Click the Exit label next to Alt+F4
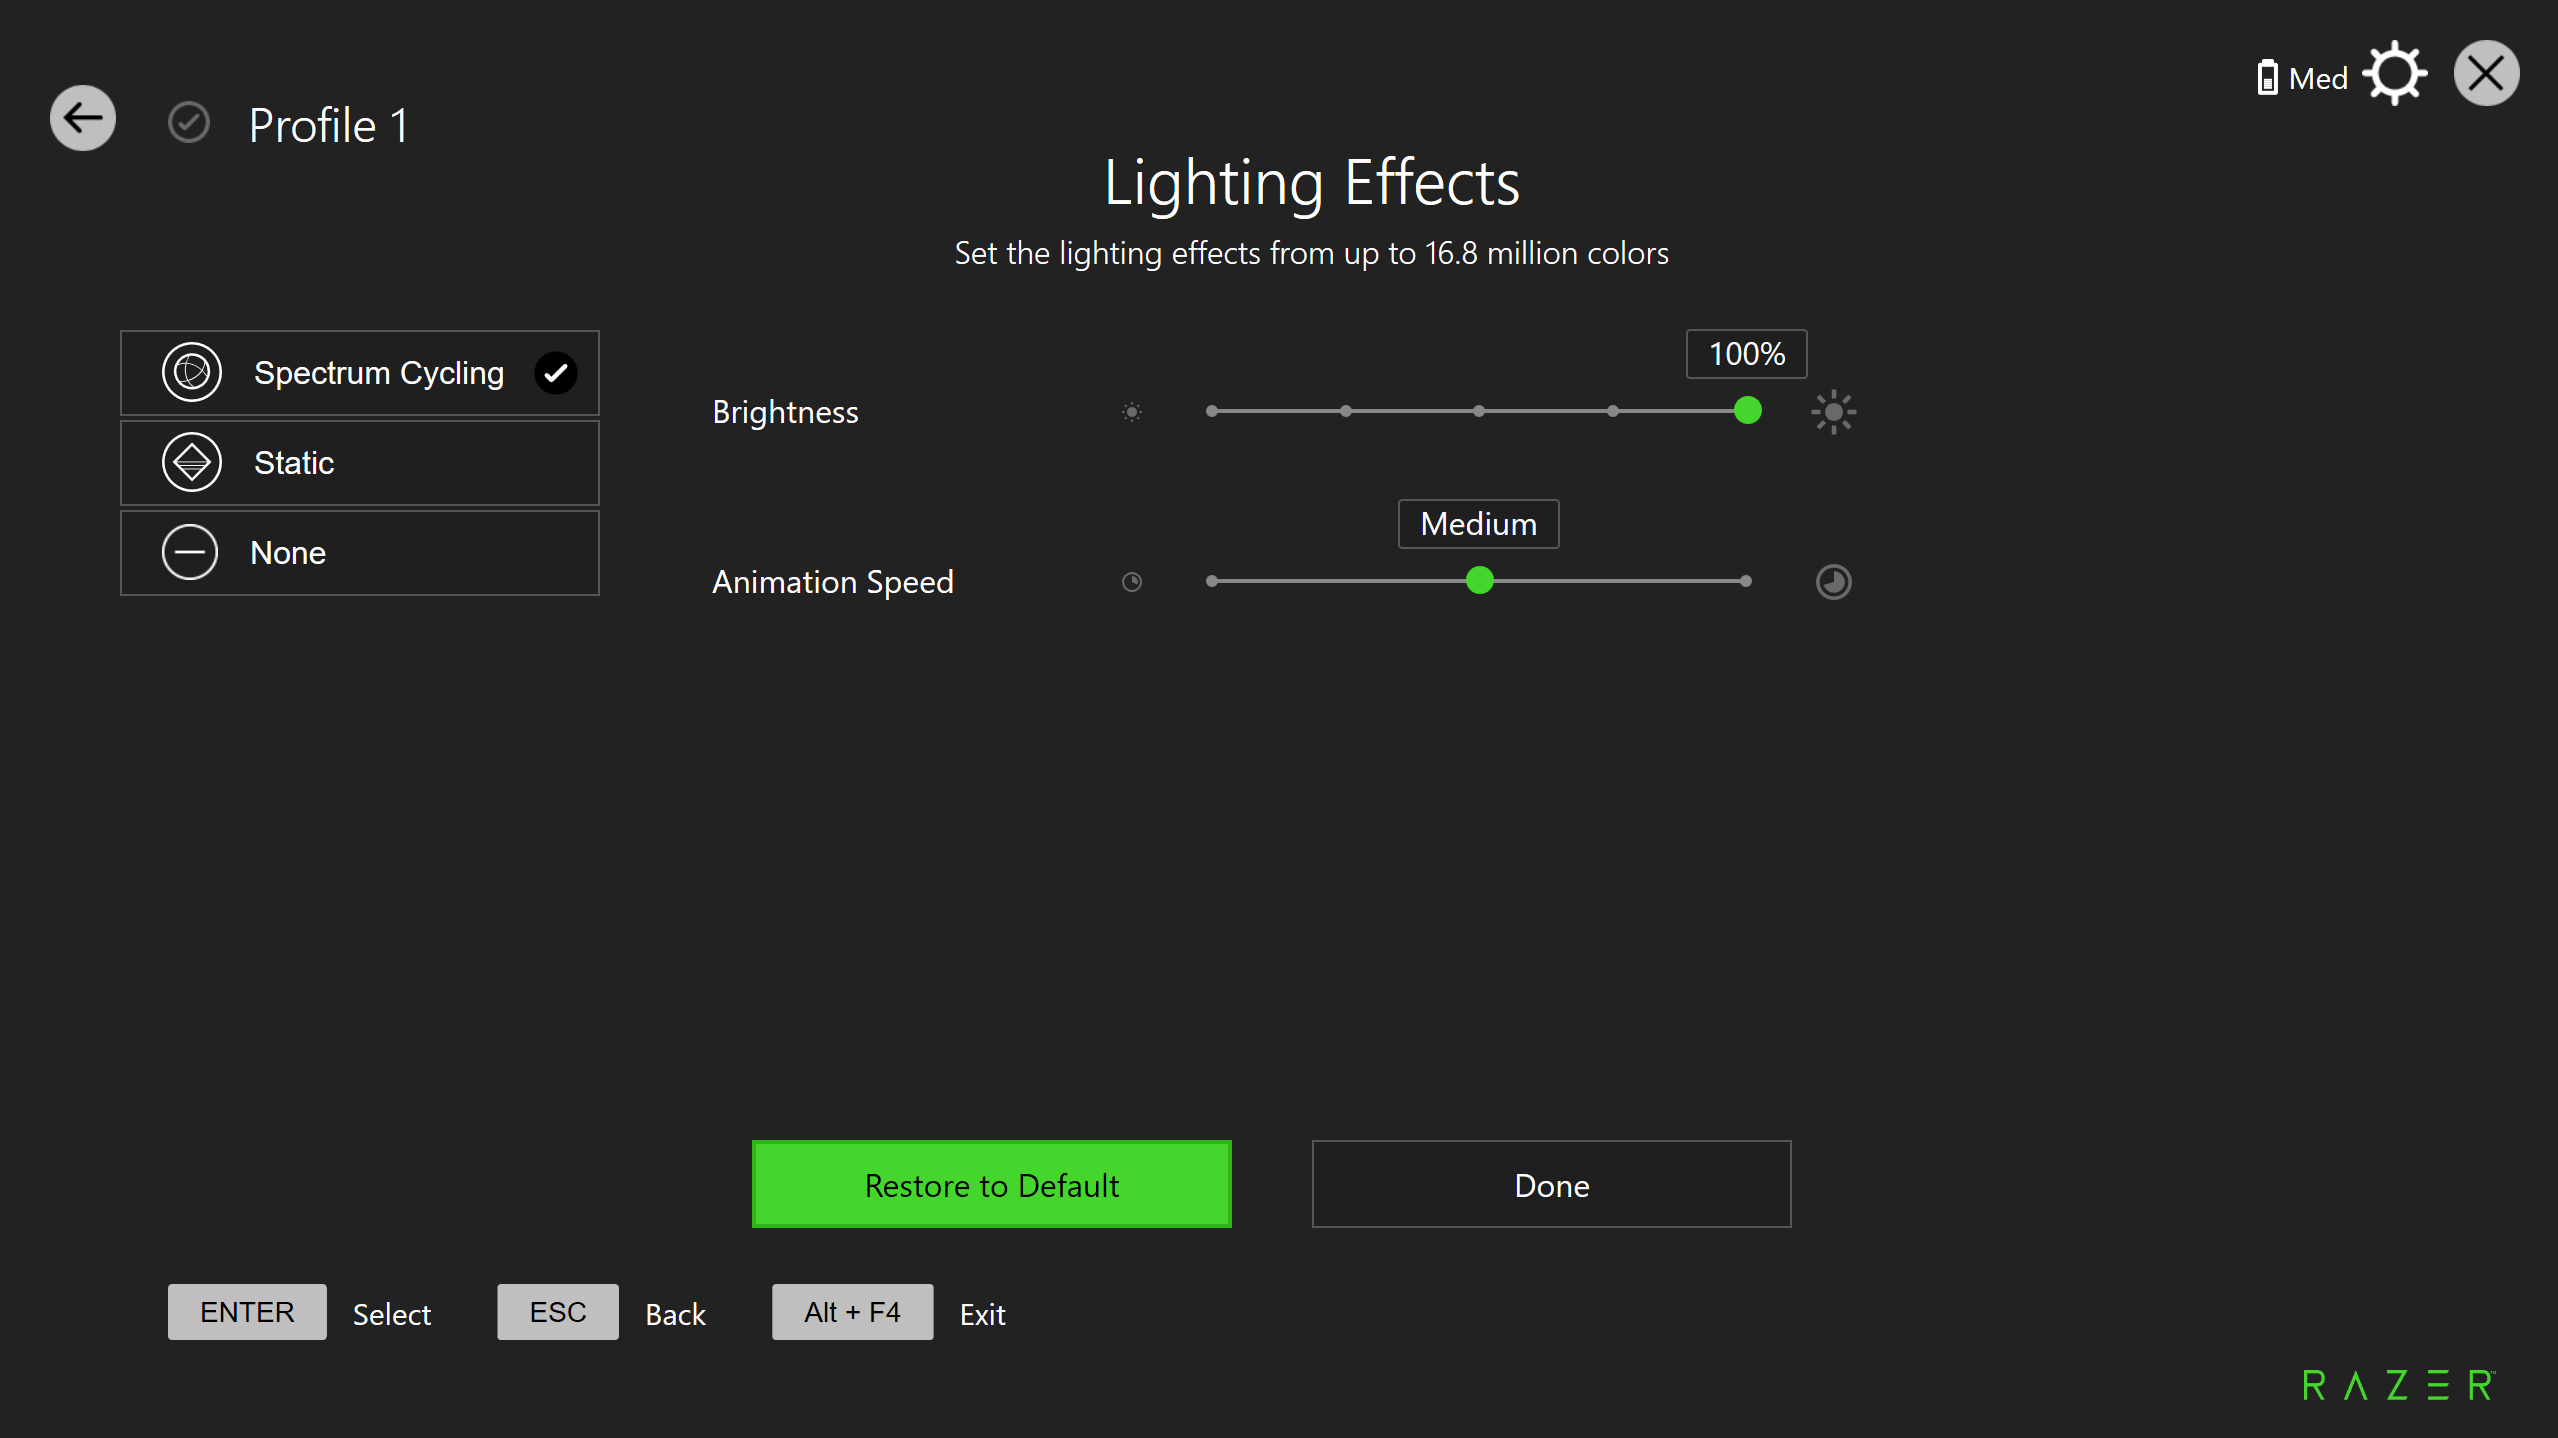Image resolution: width=2558 pixels, height=1438 pixels. [x=983, y=1314]
